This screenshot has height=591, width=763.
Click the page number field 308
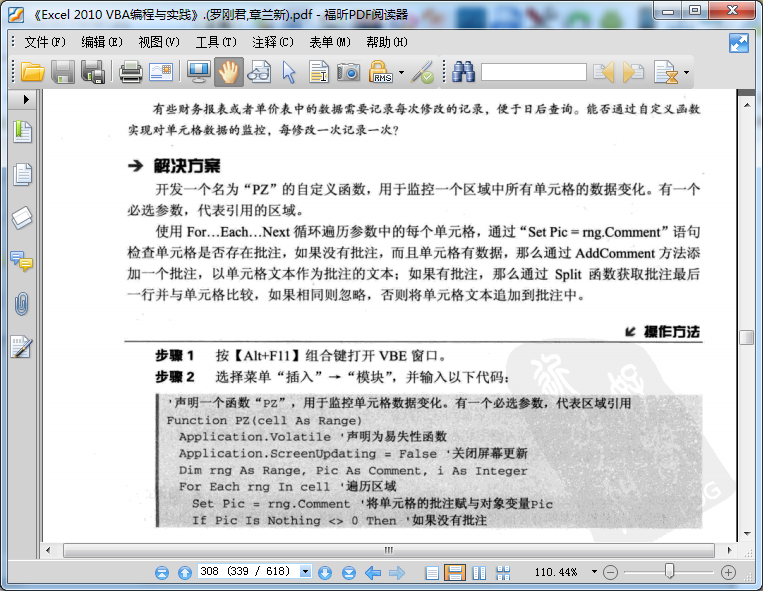(248, 571)
